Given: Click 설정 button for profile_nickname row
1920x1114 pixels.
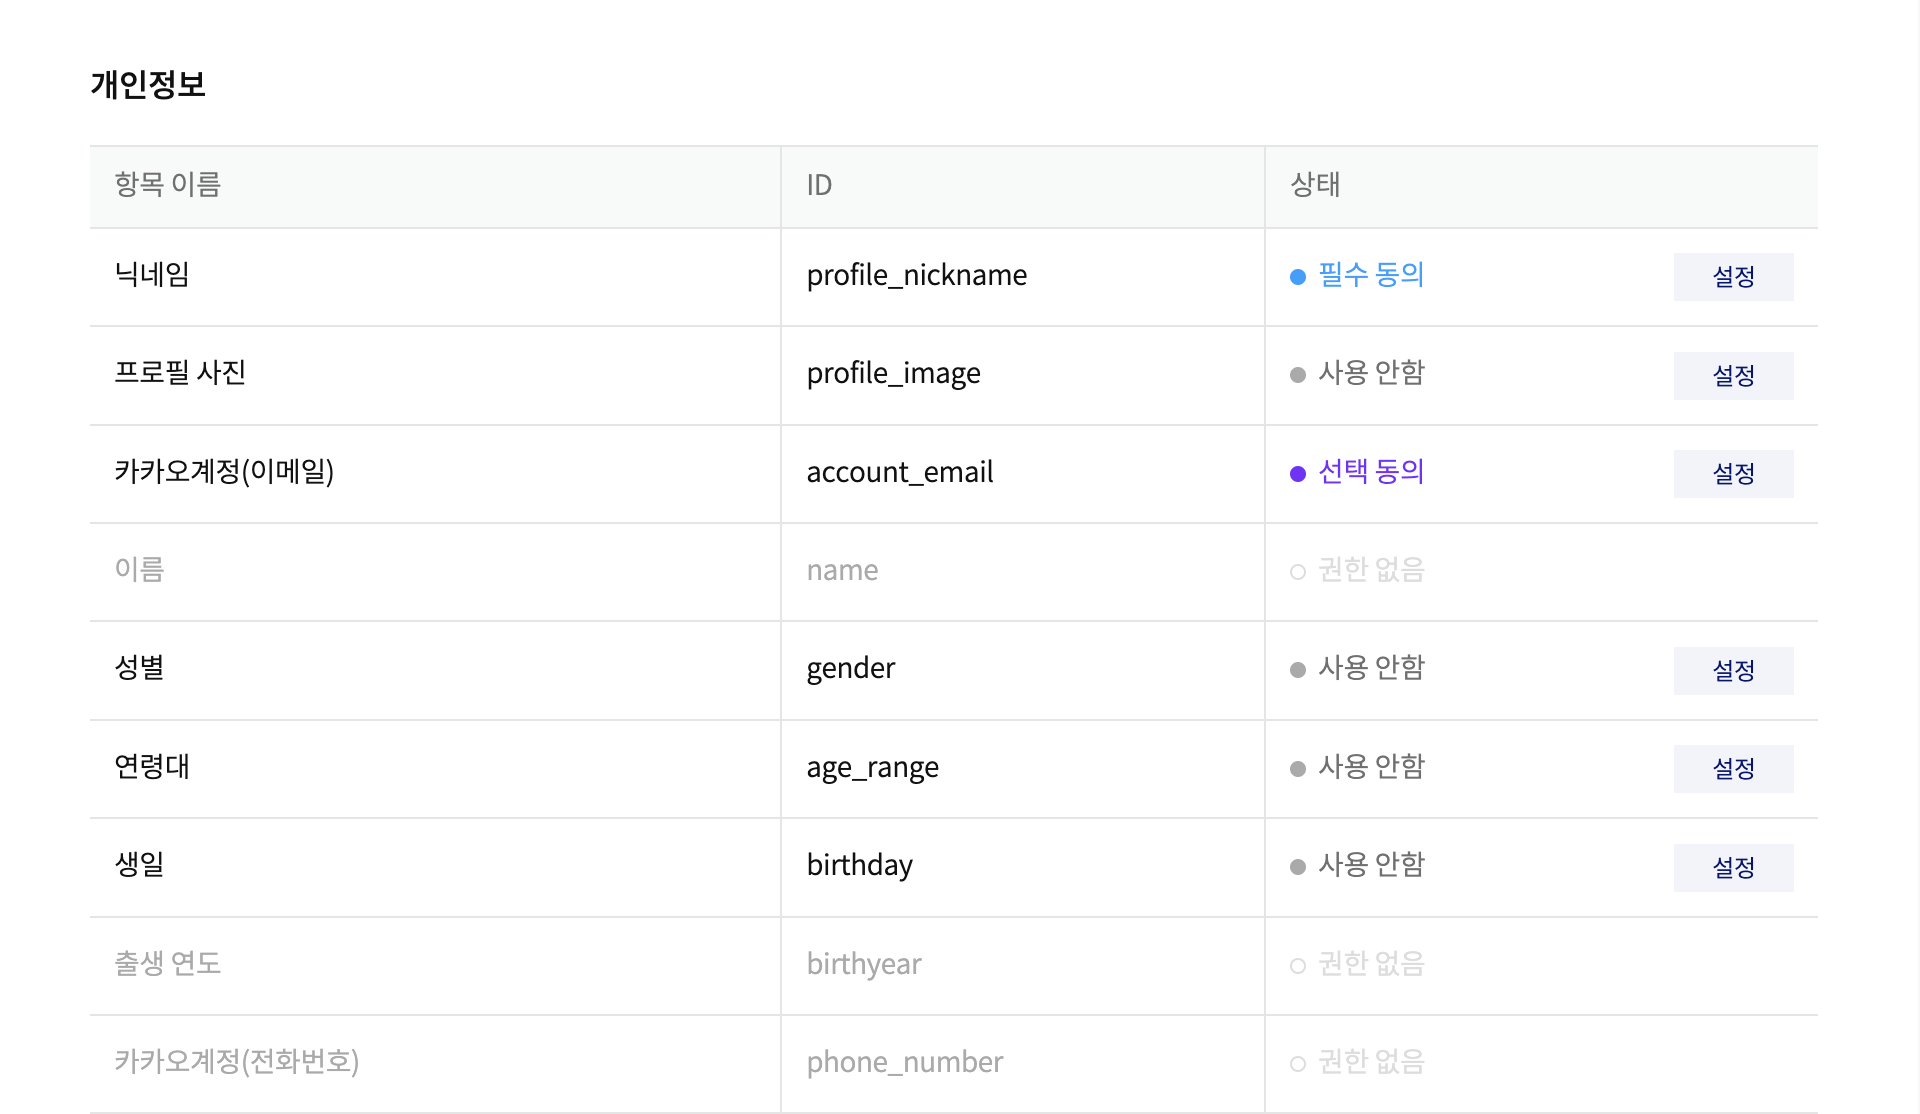Looking at the screenshot, I should pyautogui.click(x=1733, y=277).
